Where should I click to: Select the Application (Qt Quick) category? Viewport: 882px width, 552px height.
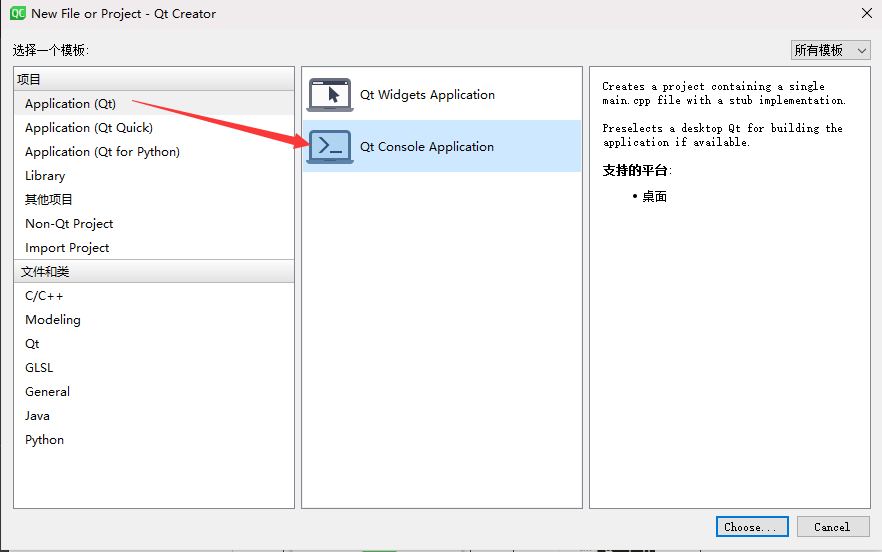154,128
